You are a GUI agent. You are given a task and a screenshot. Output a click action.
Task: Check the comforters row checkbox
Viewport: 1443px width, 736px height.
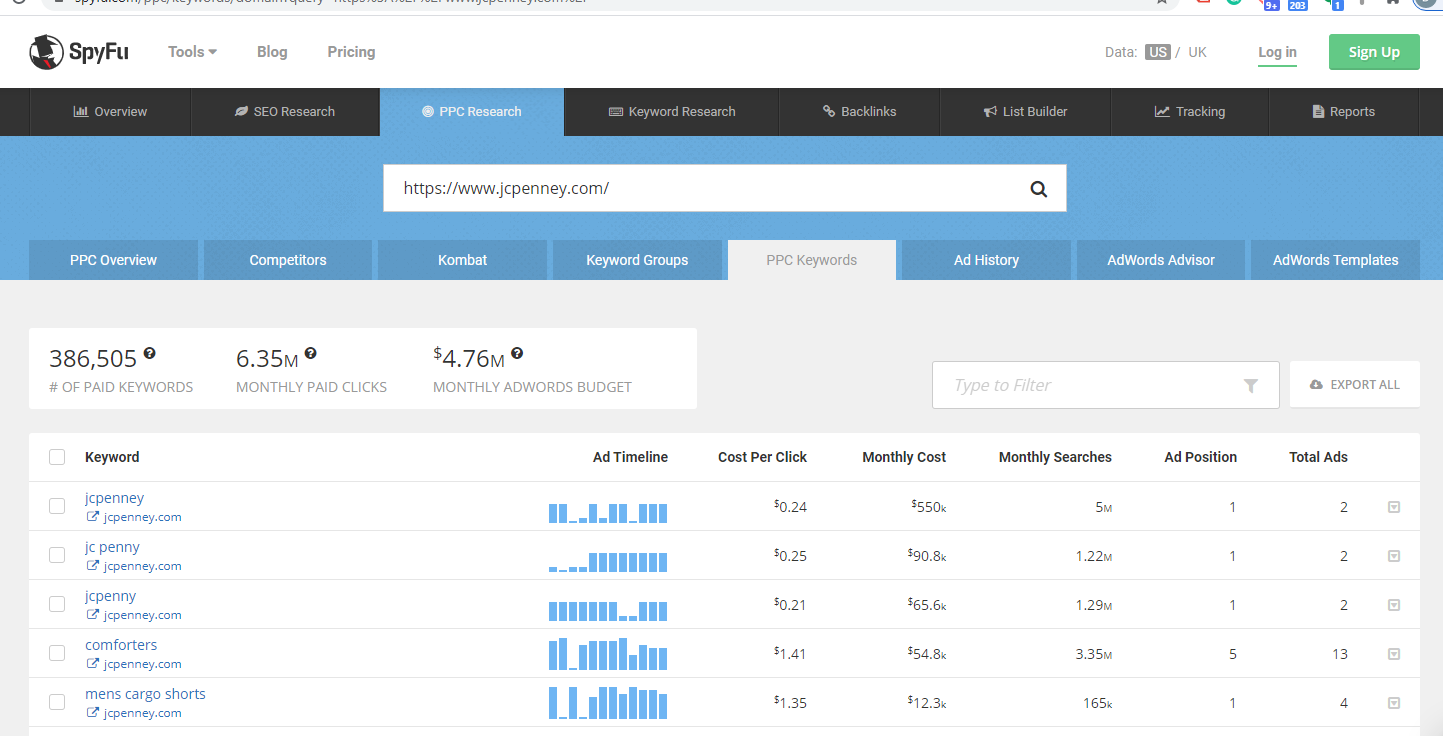click(x=57, y=653)
